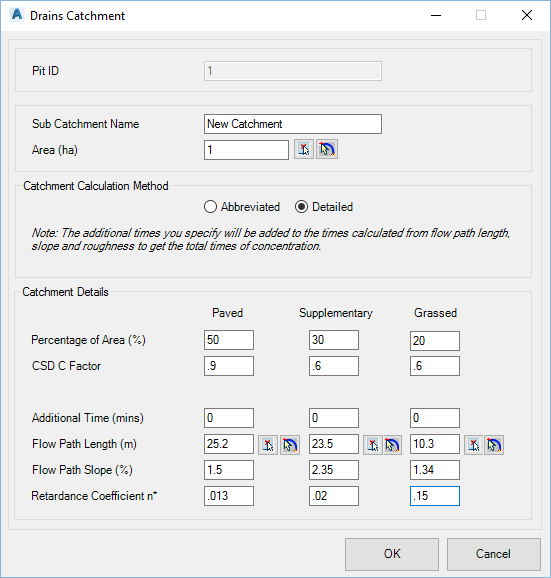This screenshot has height=578, width=551.
Task: Select the Abbreviated calculation method
Action: (x=242, y=207)
